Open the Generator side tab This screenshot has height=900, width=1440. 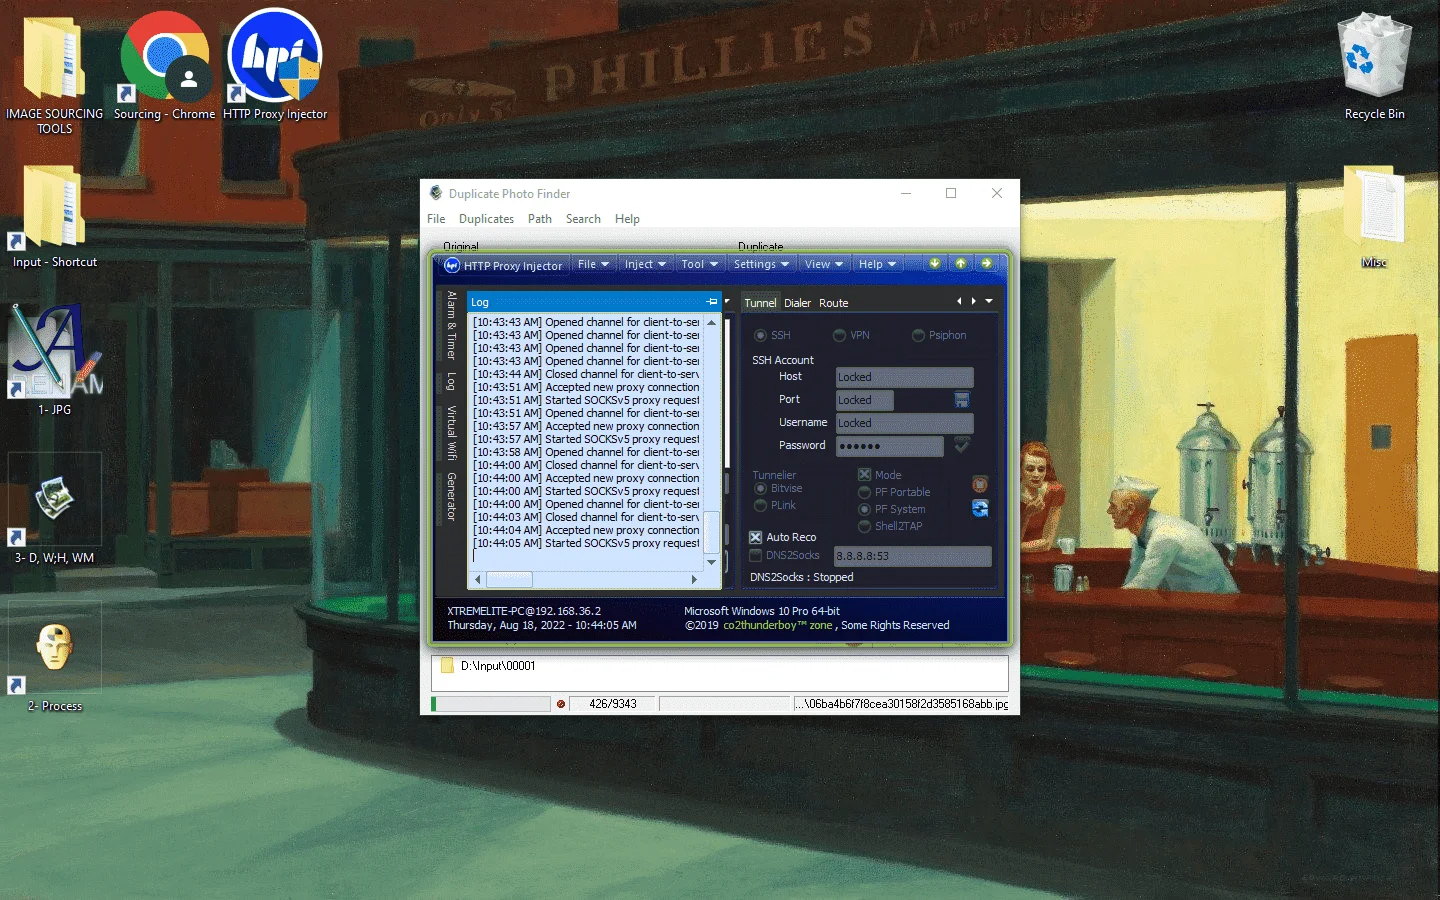(451, 497)
